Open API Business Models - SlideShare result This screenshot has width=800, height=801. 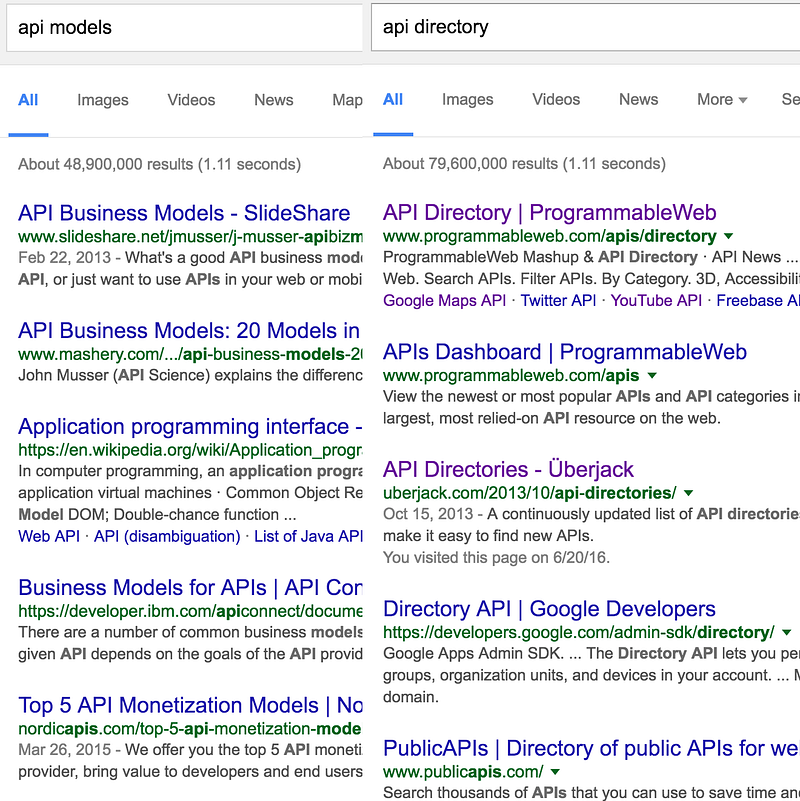(x=184, y=213)
